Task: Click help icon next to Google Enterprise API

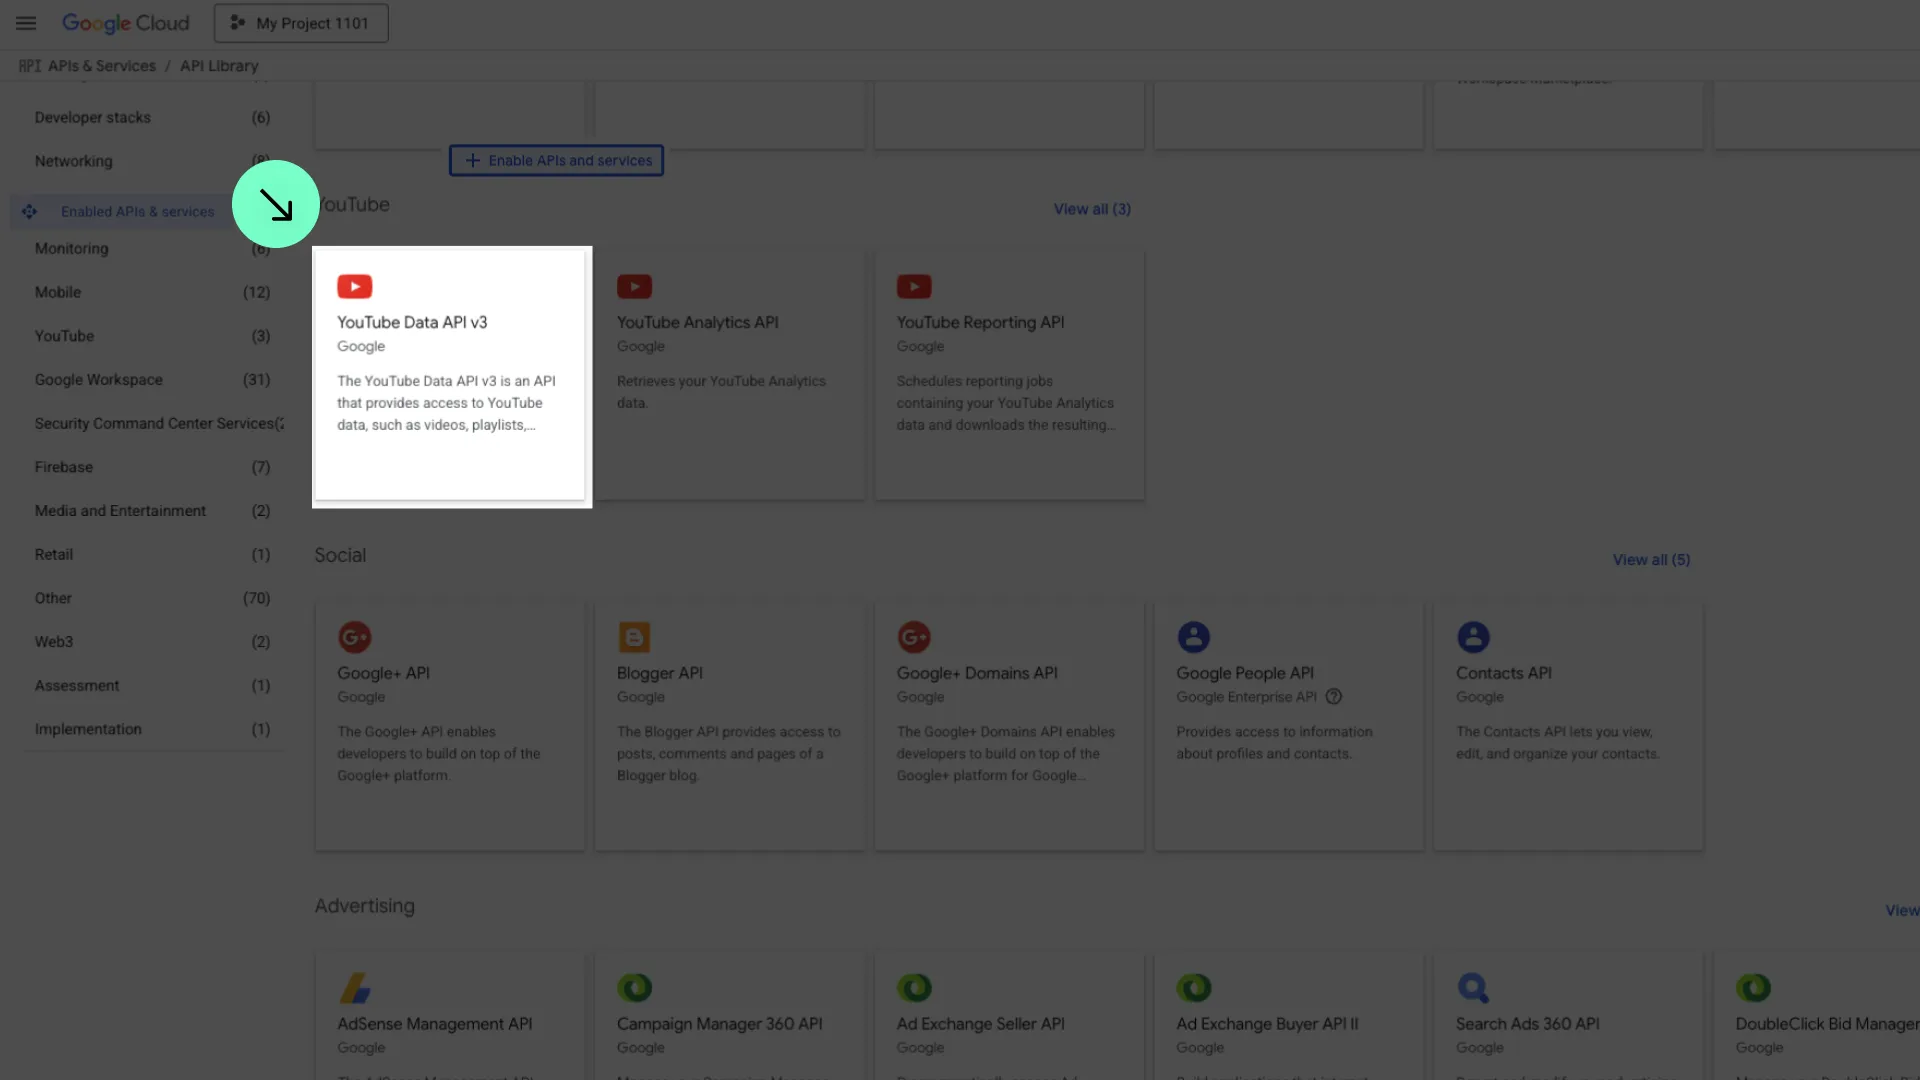Action: click(1334, 697)
